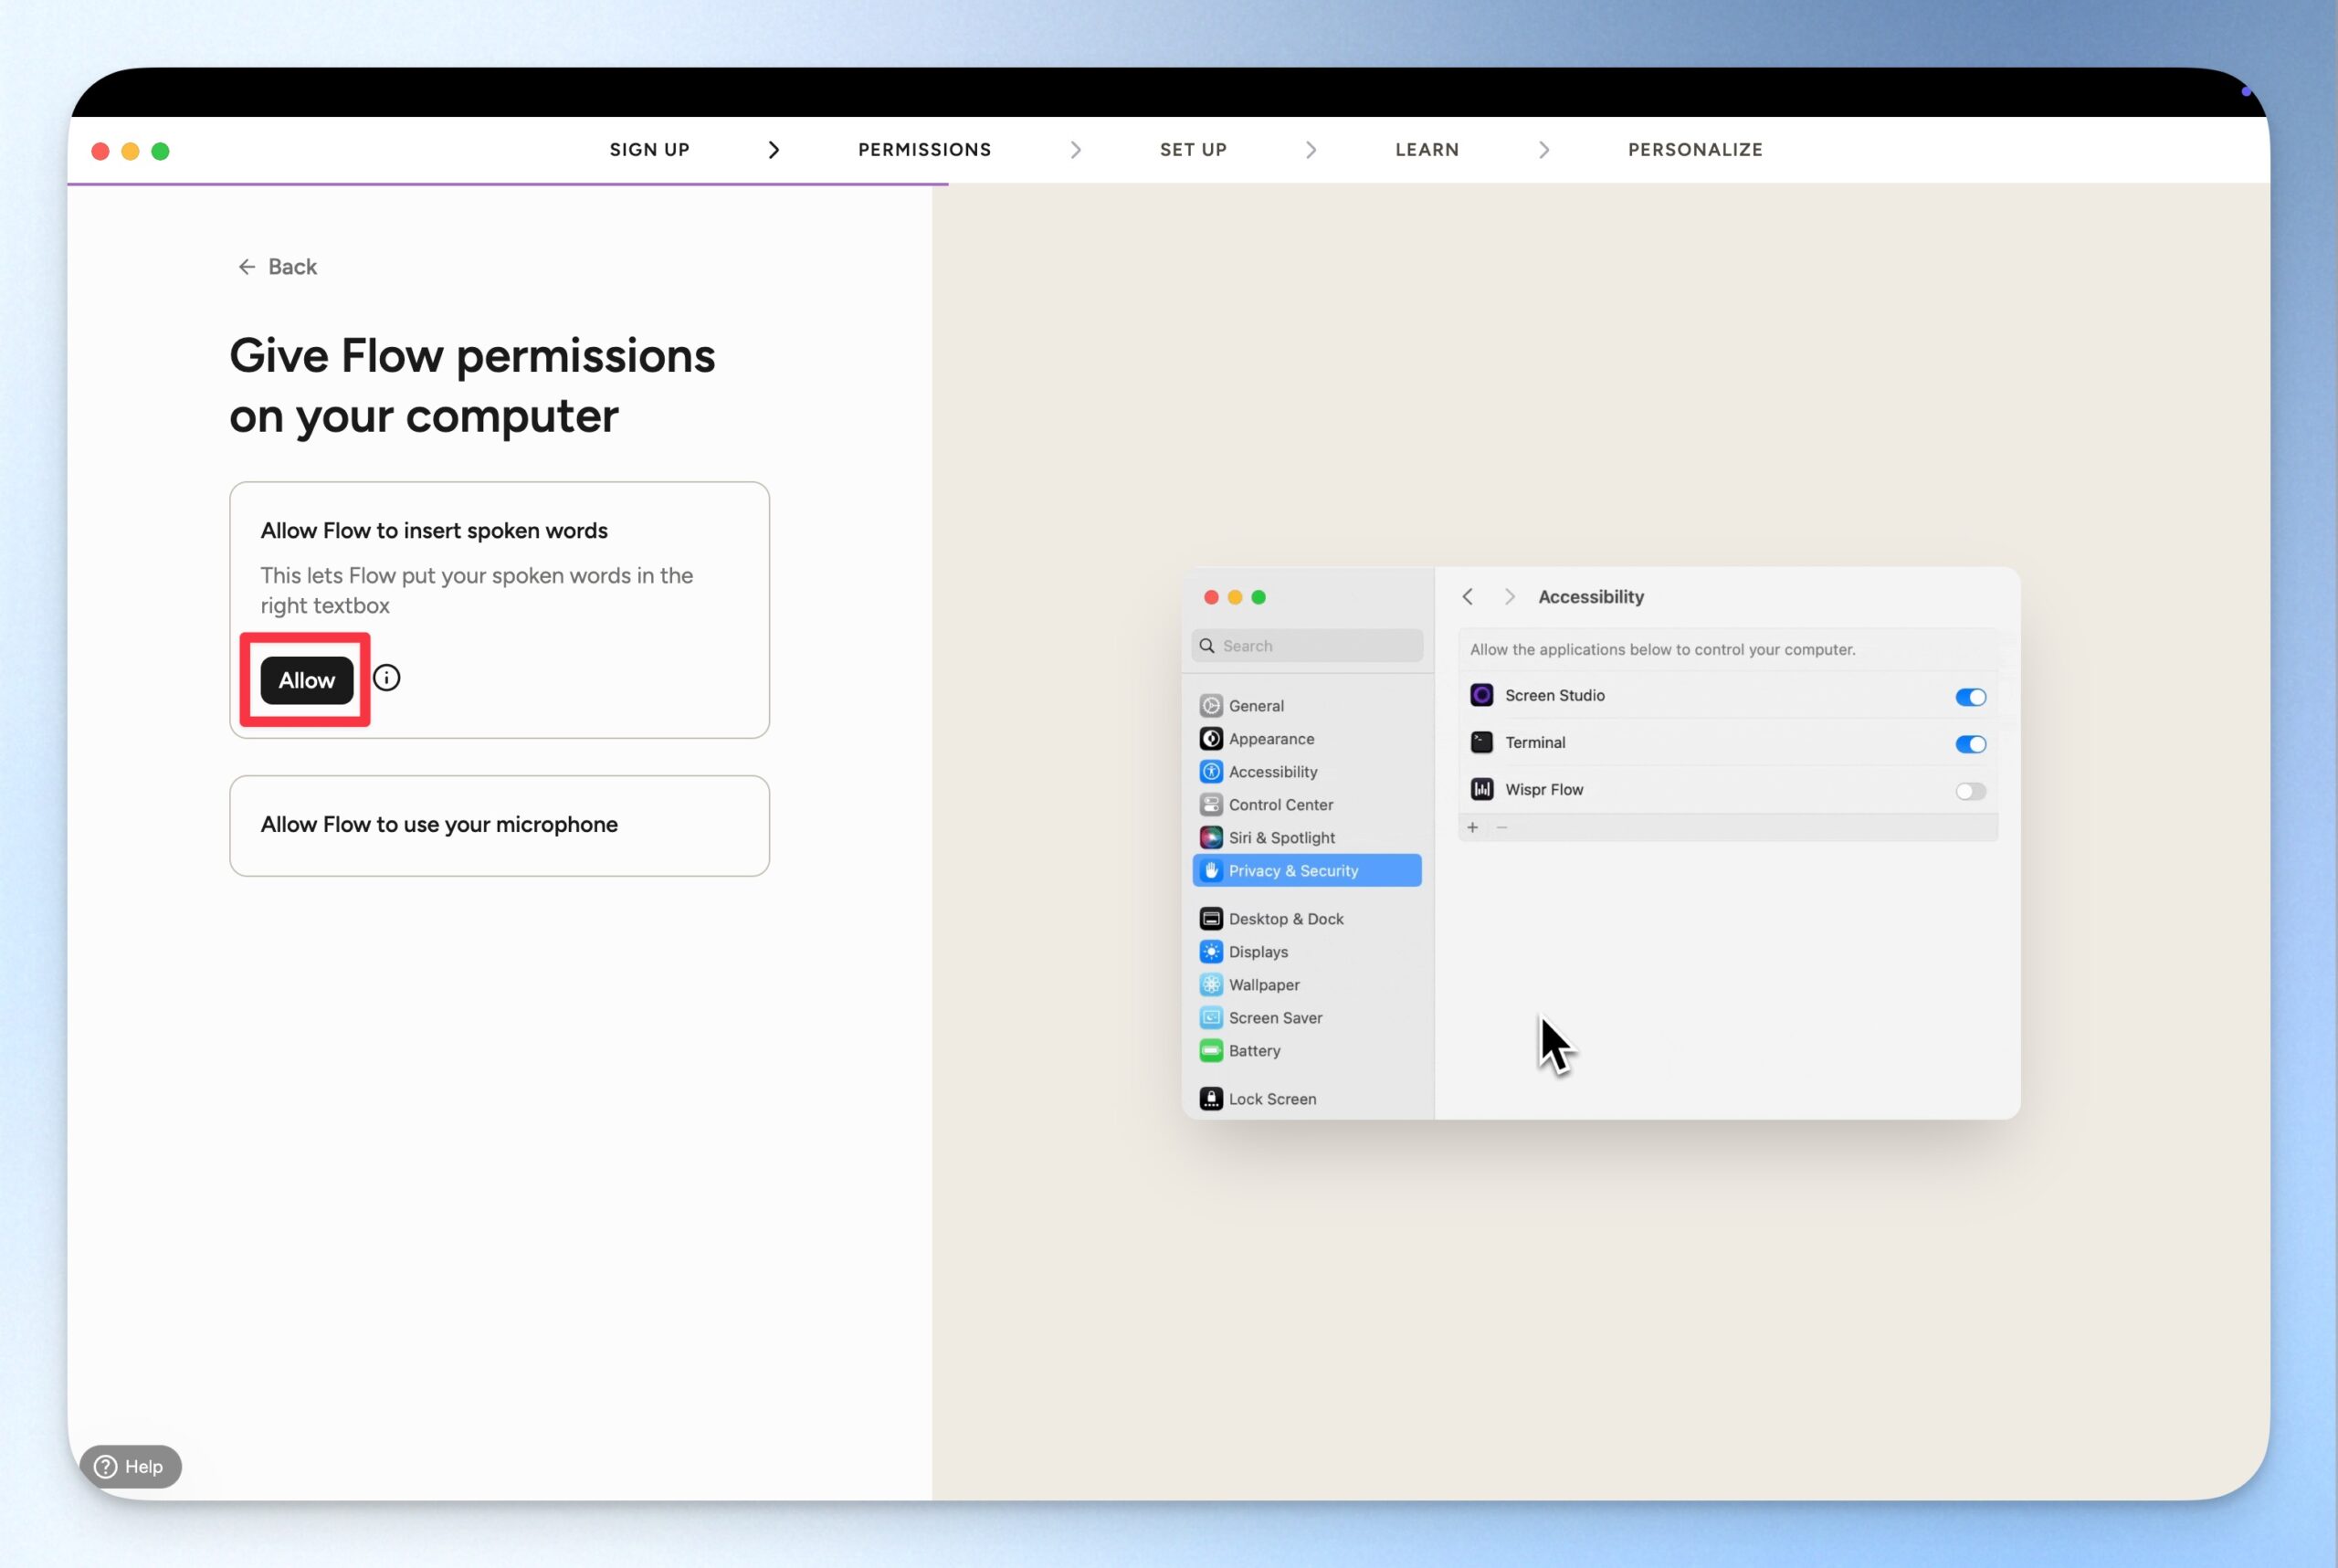The image size is (2338, 1568).
Task: Click the Wispr Flow app icon
Action: [x=1481, y=789]
